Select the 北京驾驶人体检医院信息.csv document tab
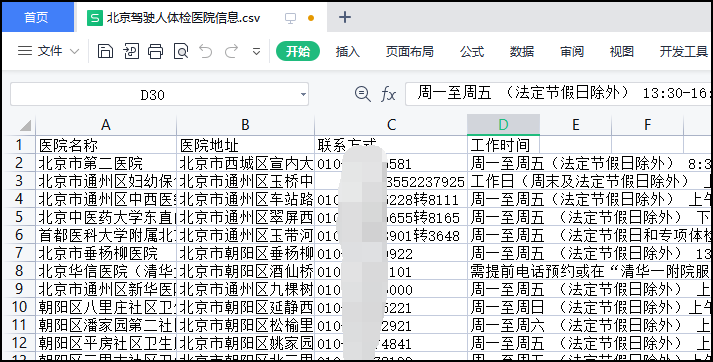Image resolution: width=713 pixels, height=362 pixels. pyautogui.click(x=183, y=18)
